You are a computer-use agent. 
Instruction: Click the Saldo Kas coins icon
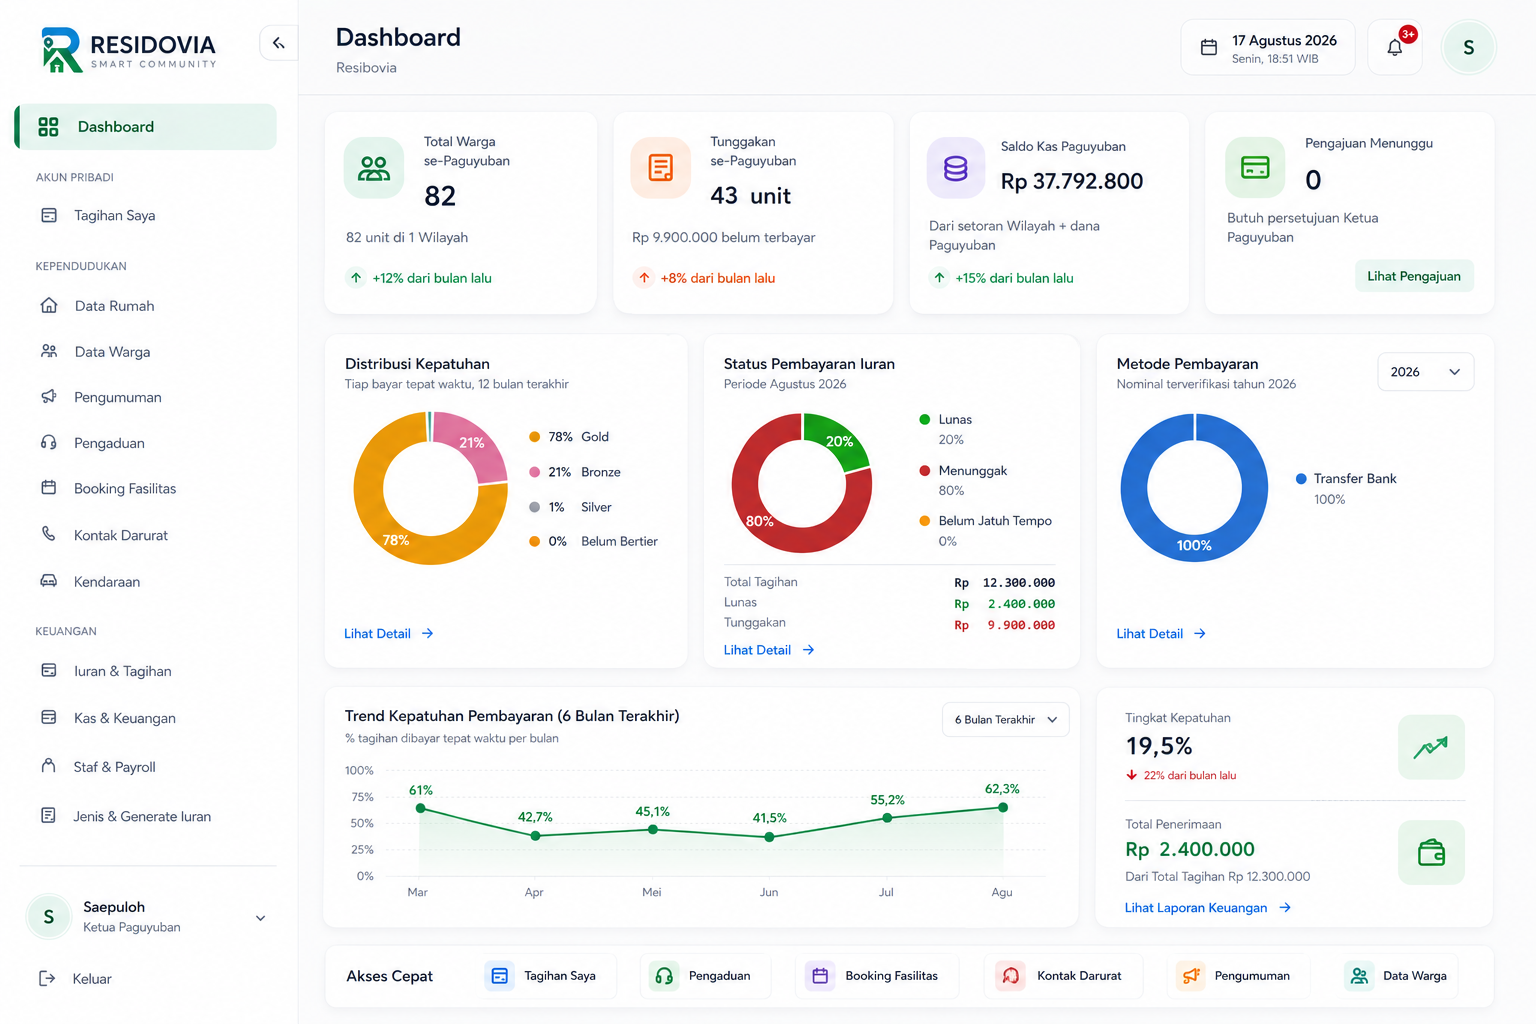956,168
